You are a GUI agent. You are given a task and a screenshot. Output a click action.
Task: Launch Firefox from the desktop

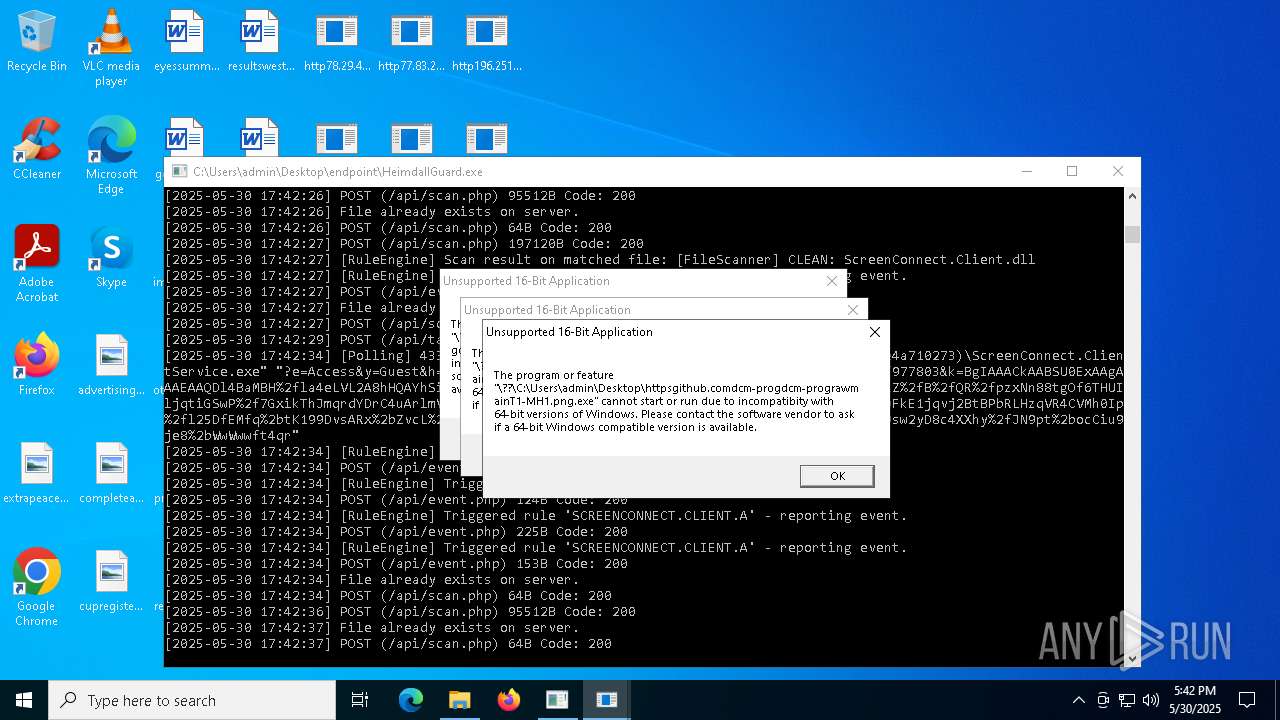point(37,365)
